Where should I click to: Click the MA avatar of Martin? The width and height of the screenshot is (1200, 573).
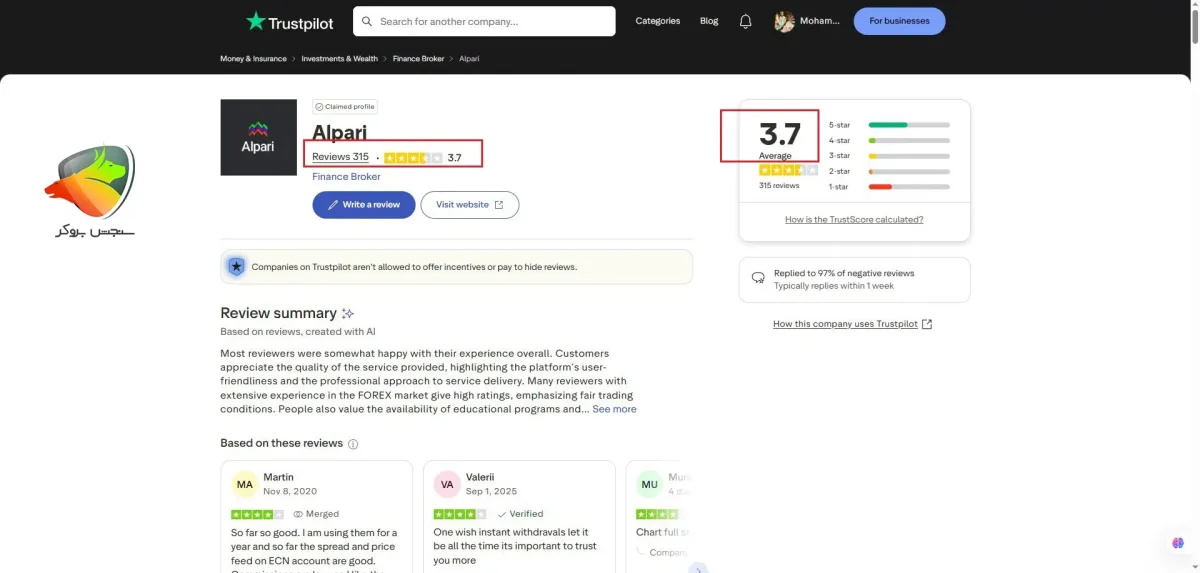(x=245, y=485)
